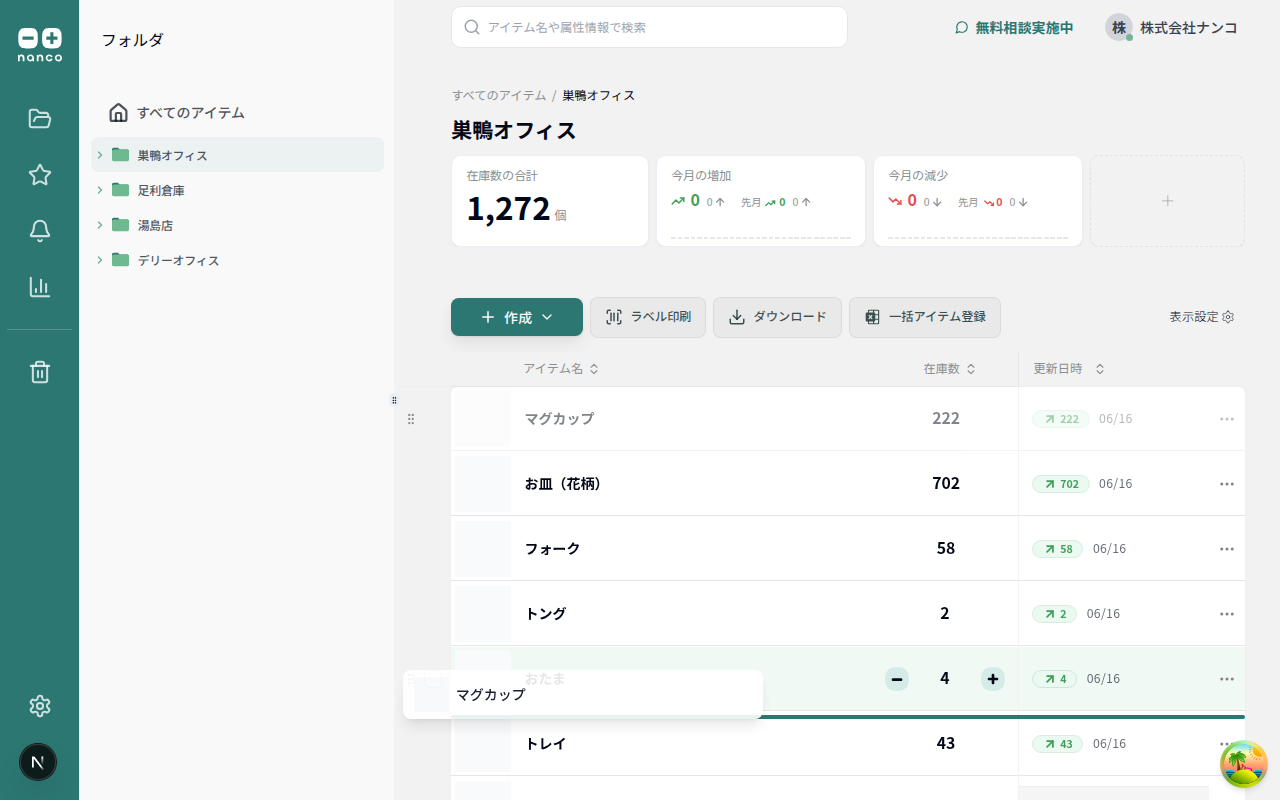Open notifications bell icon
The height and width of the screenshot is (800, 1280).
click(39, 231)
